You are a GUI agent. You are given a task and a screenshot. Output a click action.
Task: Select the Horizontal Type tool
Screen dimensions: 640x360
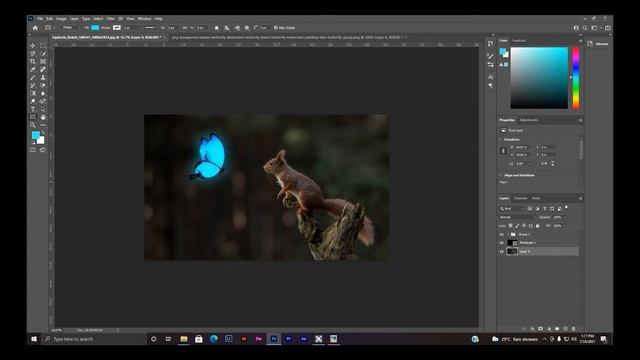33,109
